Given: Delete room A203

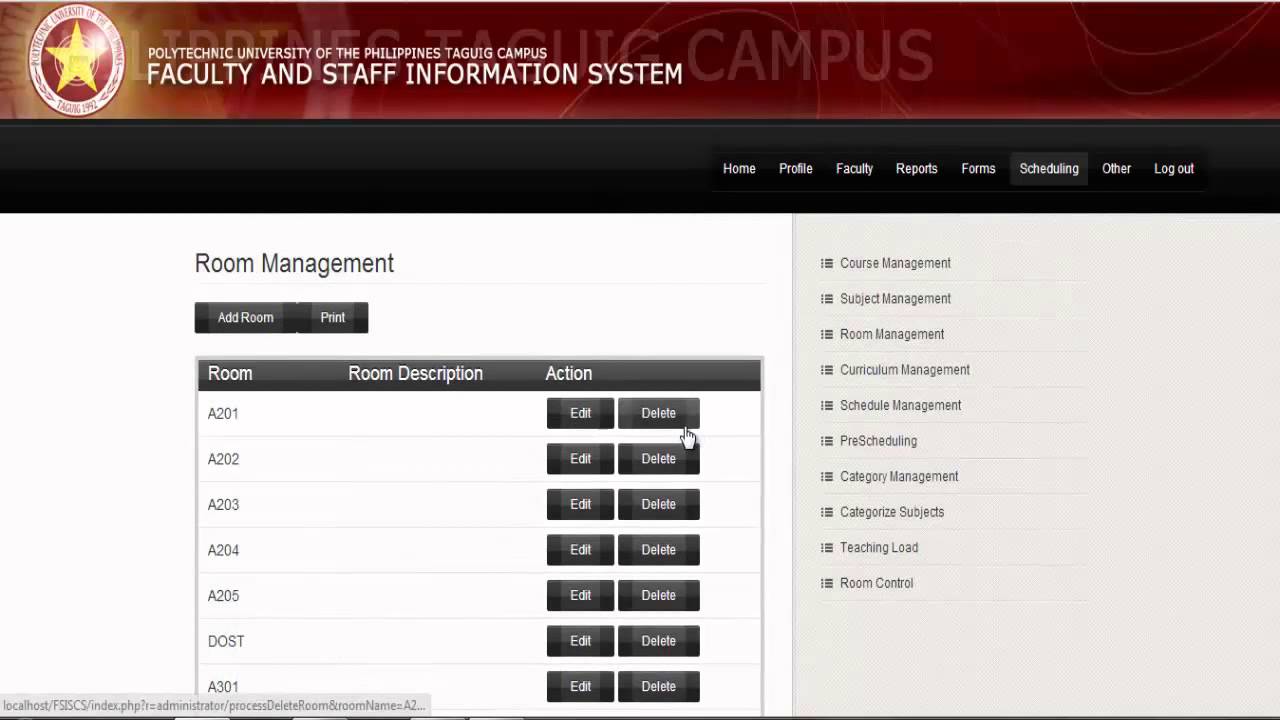Looking at the screenshot, I should pos(658,504).
